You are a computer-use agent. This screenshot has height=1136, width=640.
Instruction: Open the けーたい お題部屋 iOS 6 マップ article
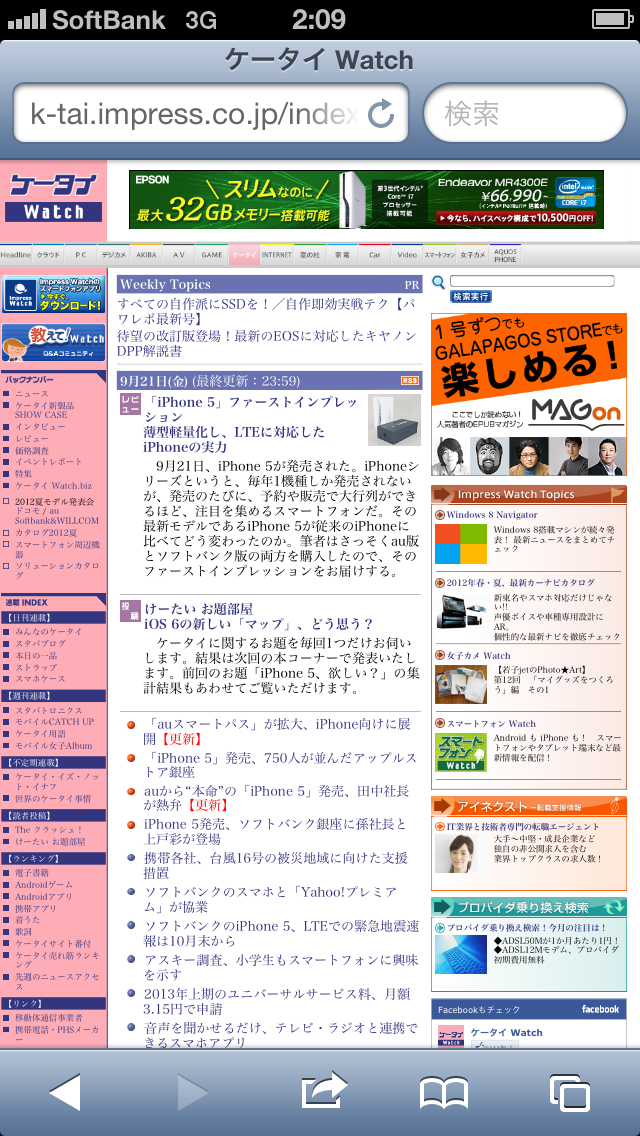258,616
